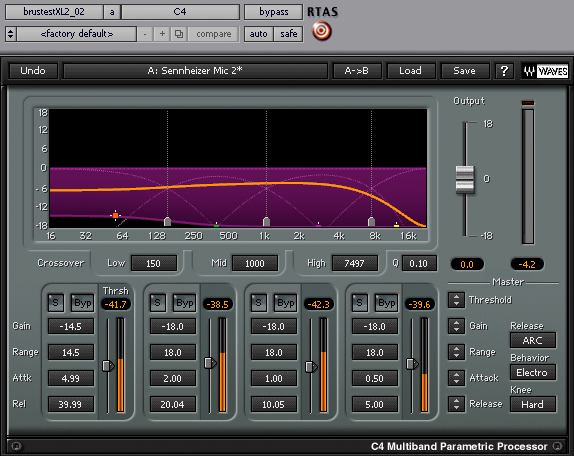Bypass the low band (-41.7 threshold)
The height and width of the screenshot is (456, 574).
83,303
